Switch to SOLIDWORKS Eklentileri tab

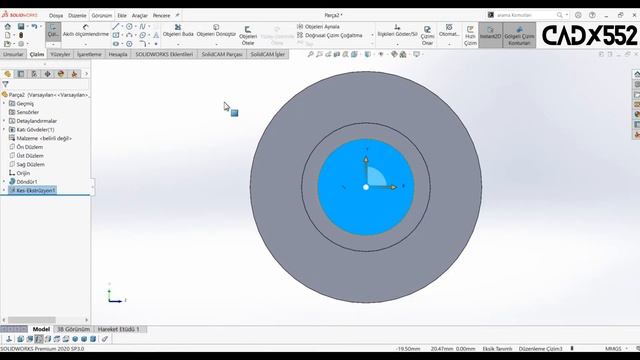[x=164, y=54]
